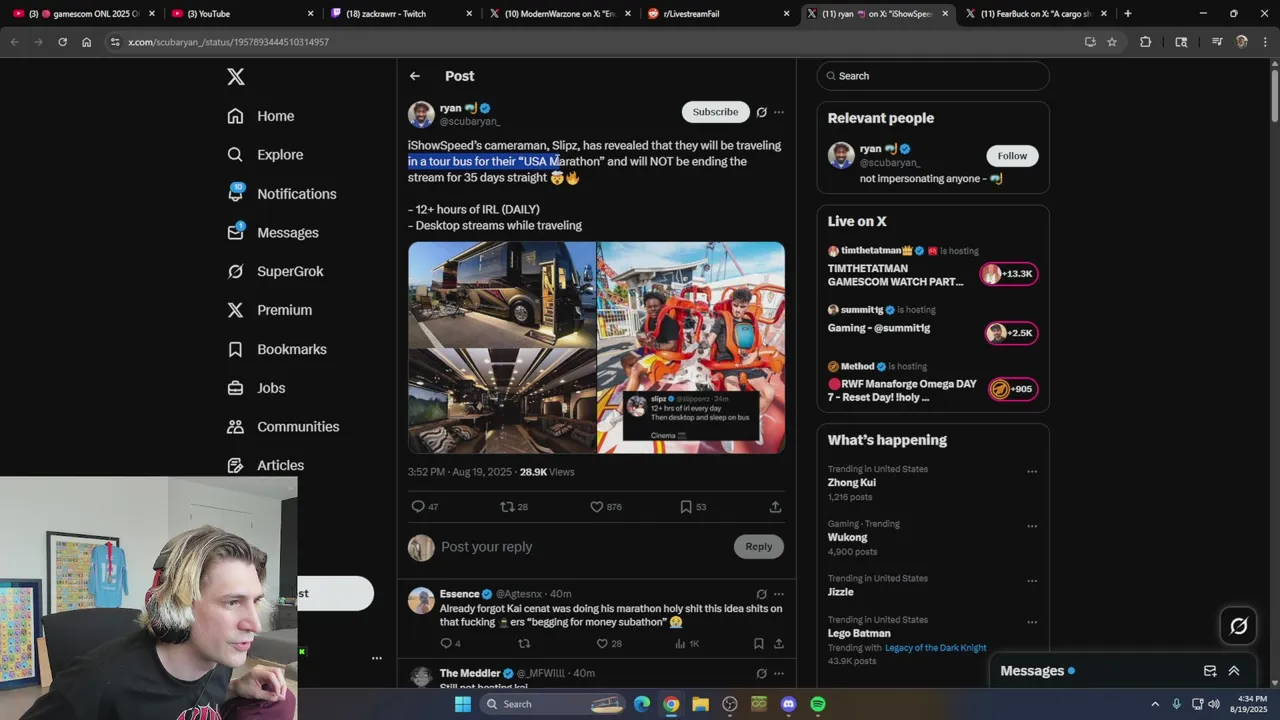Open Discord from taskbar
This screenshot has width=1280, height=720.
click(x=788, y=704)
